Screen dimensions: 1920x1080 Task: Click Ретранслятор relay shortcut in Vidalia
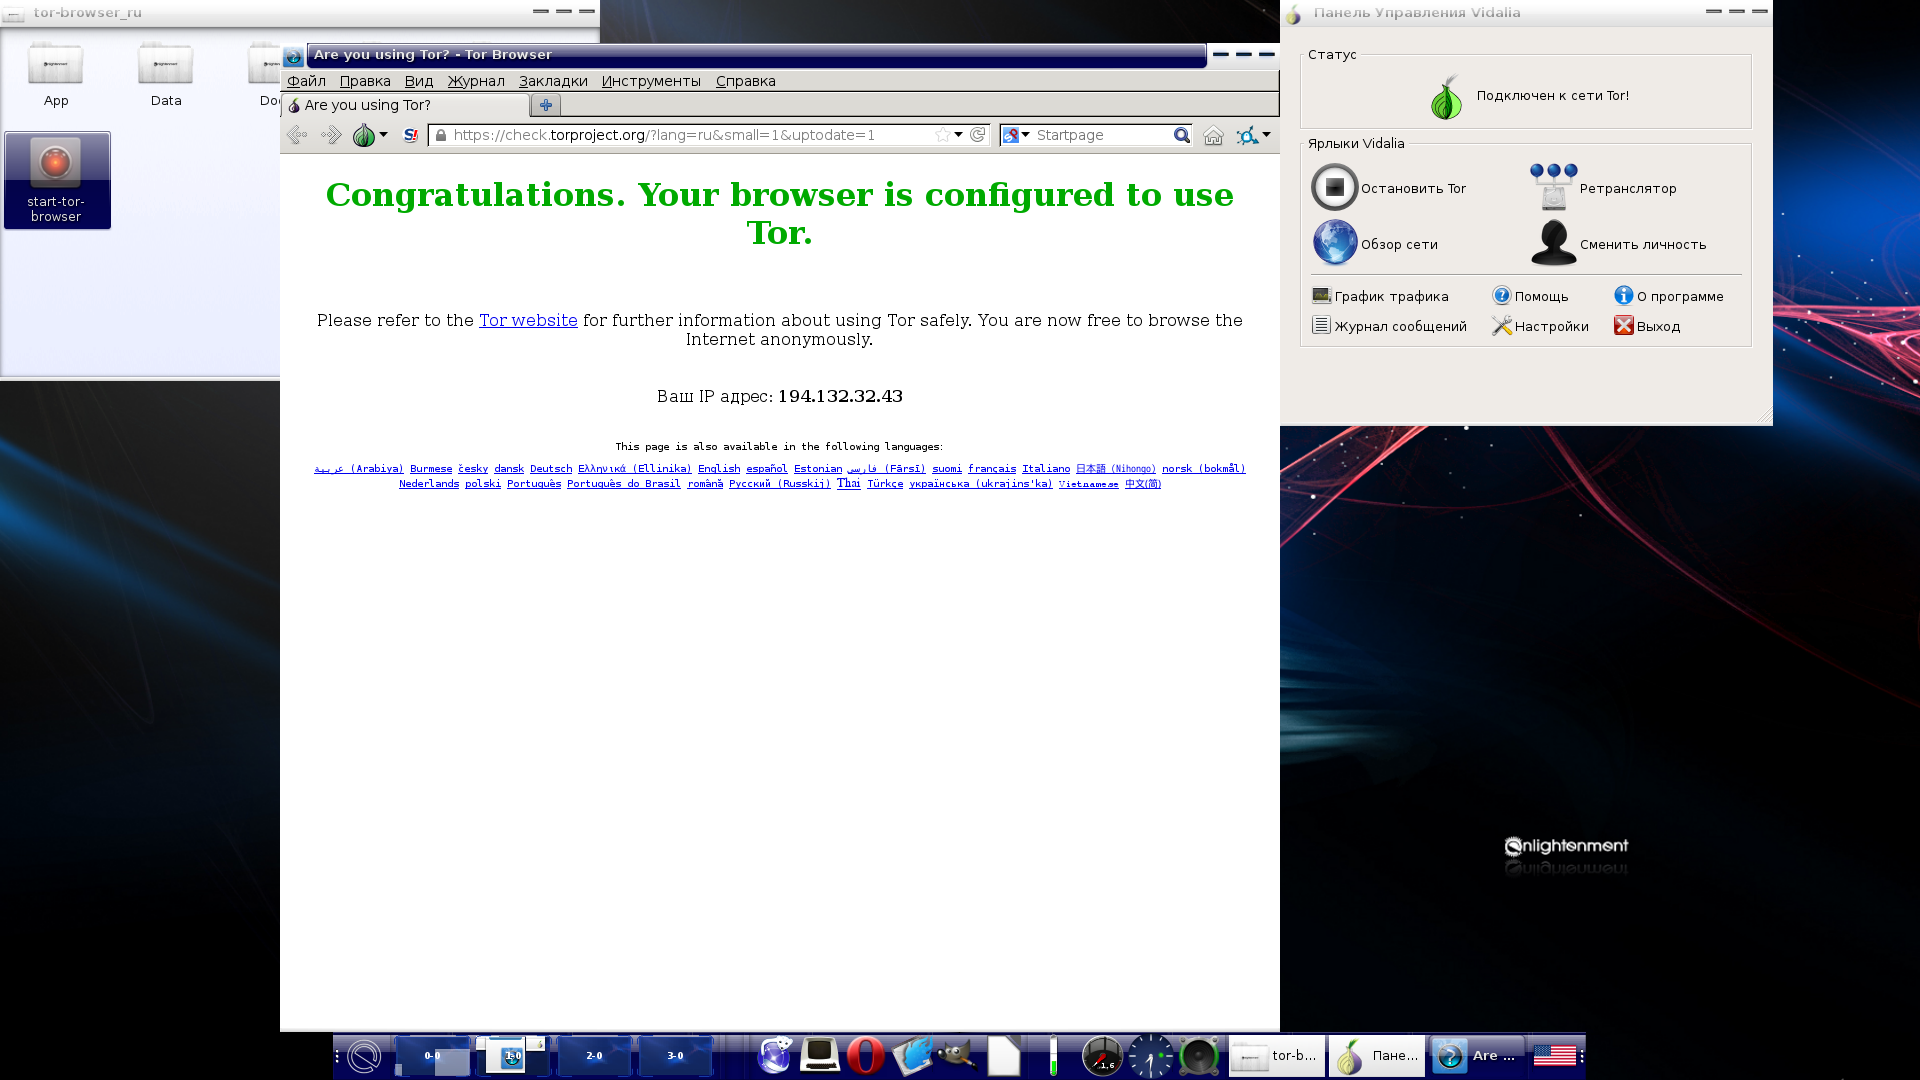click(1603, 188)
